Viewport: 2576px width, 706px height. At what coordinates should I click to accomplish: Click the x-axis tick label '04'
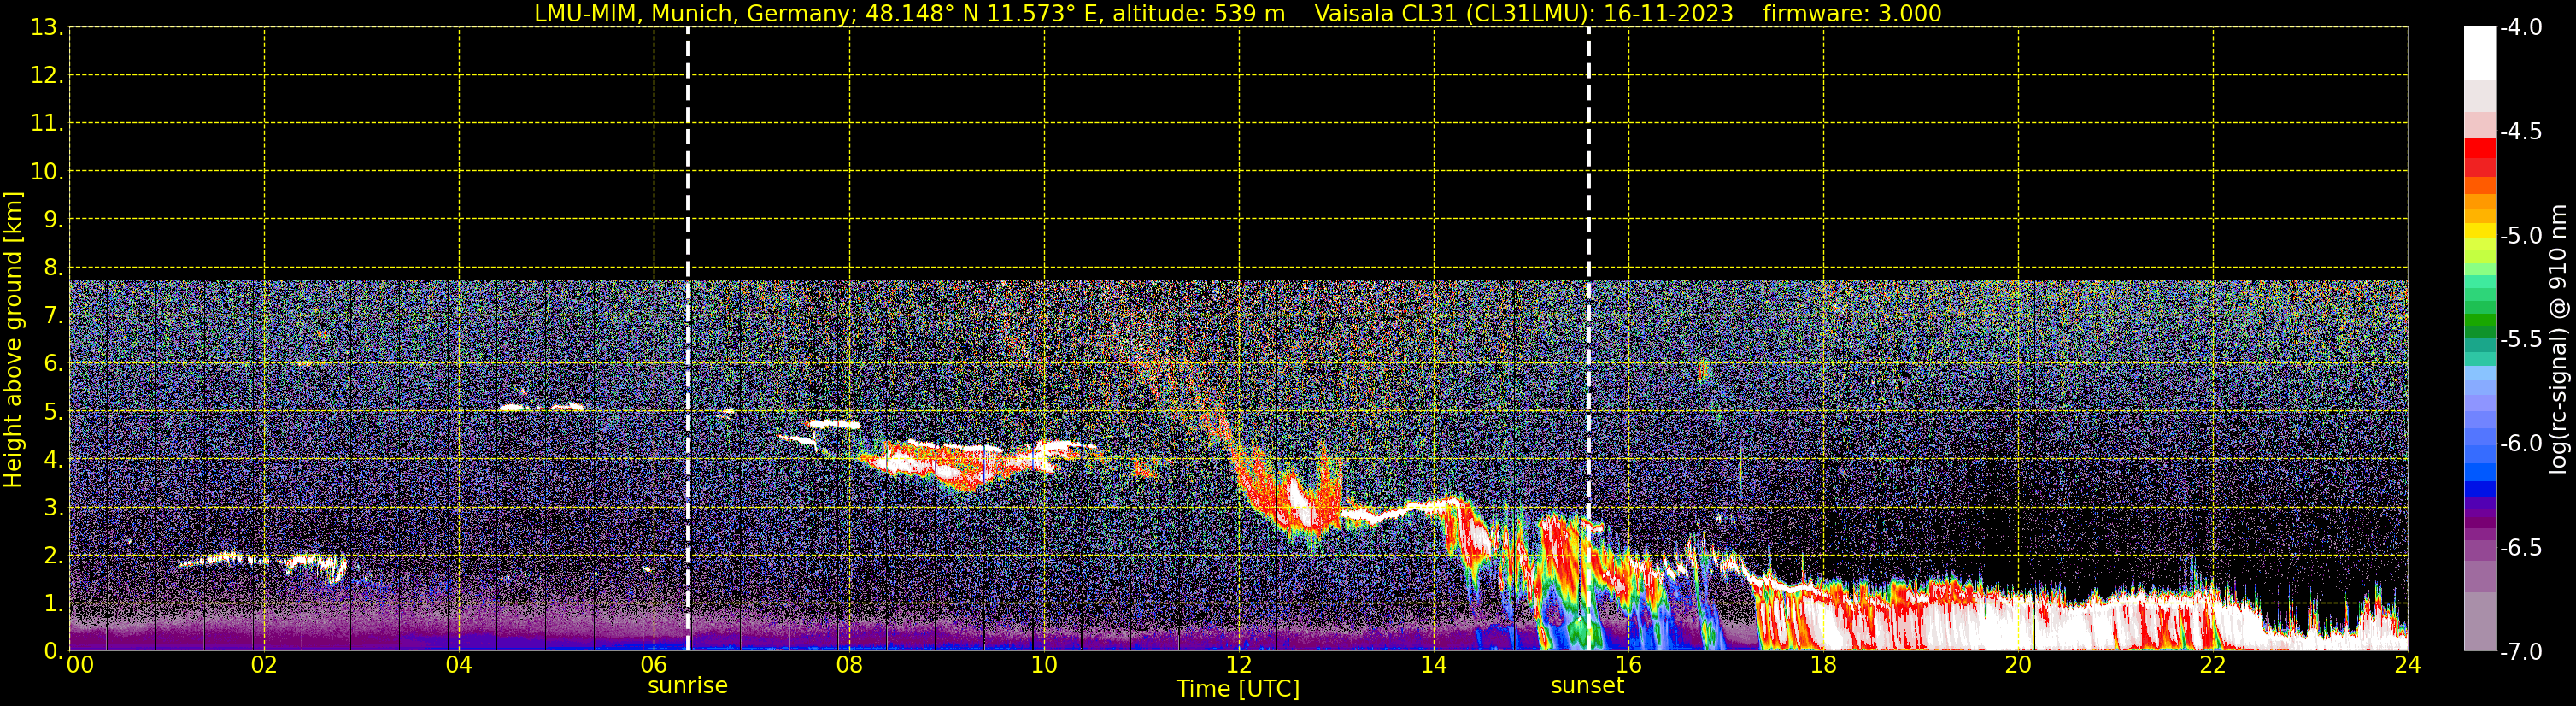(x=459, y=665)
